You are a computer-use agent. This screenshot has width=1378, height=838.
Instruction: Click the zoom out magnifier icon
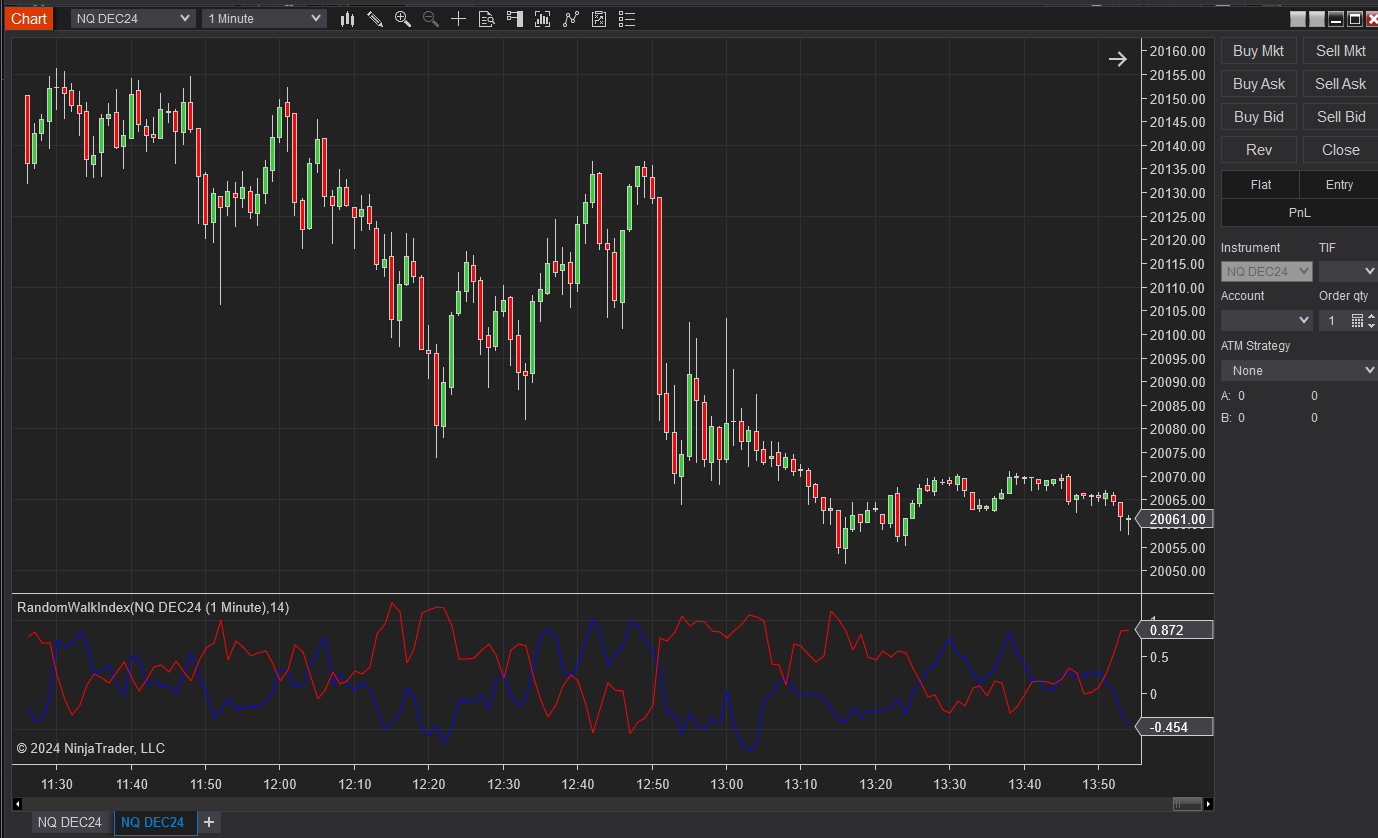point(430,19)
